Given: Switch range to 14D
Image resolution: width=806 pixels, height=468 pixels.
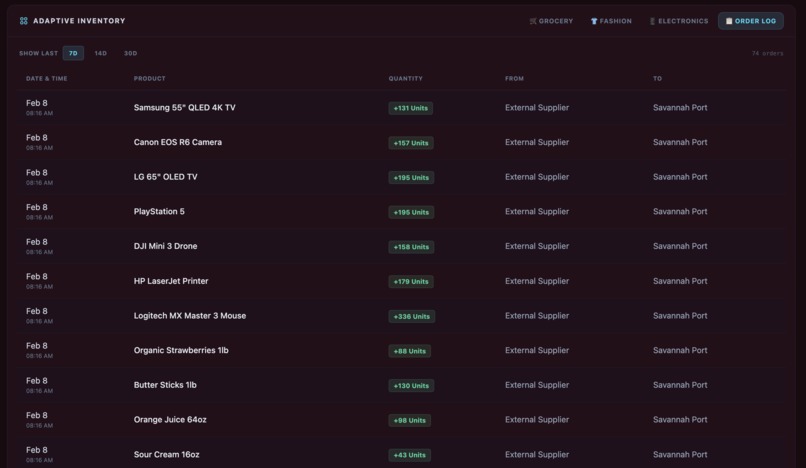Looking at the screenshot, I should tap(101, 53).
